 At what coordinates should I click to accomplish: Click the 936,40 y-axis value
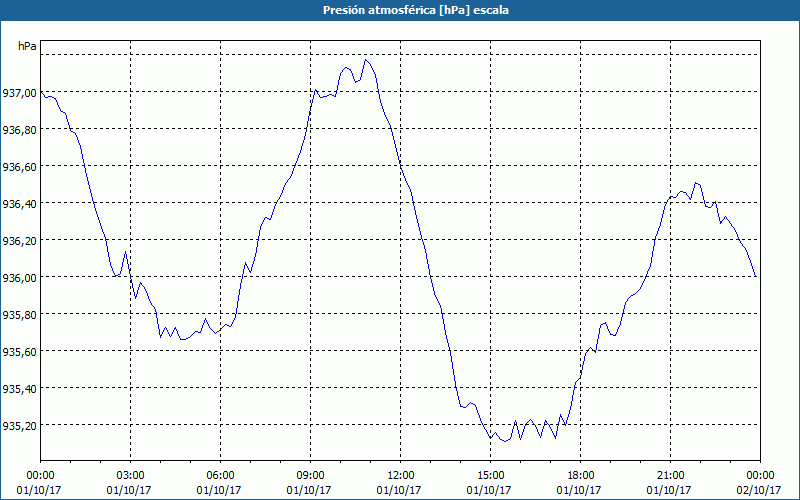tap(19, 204)
